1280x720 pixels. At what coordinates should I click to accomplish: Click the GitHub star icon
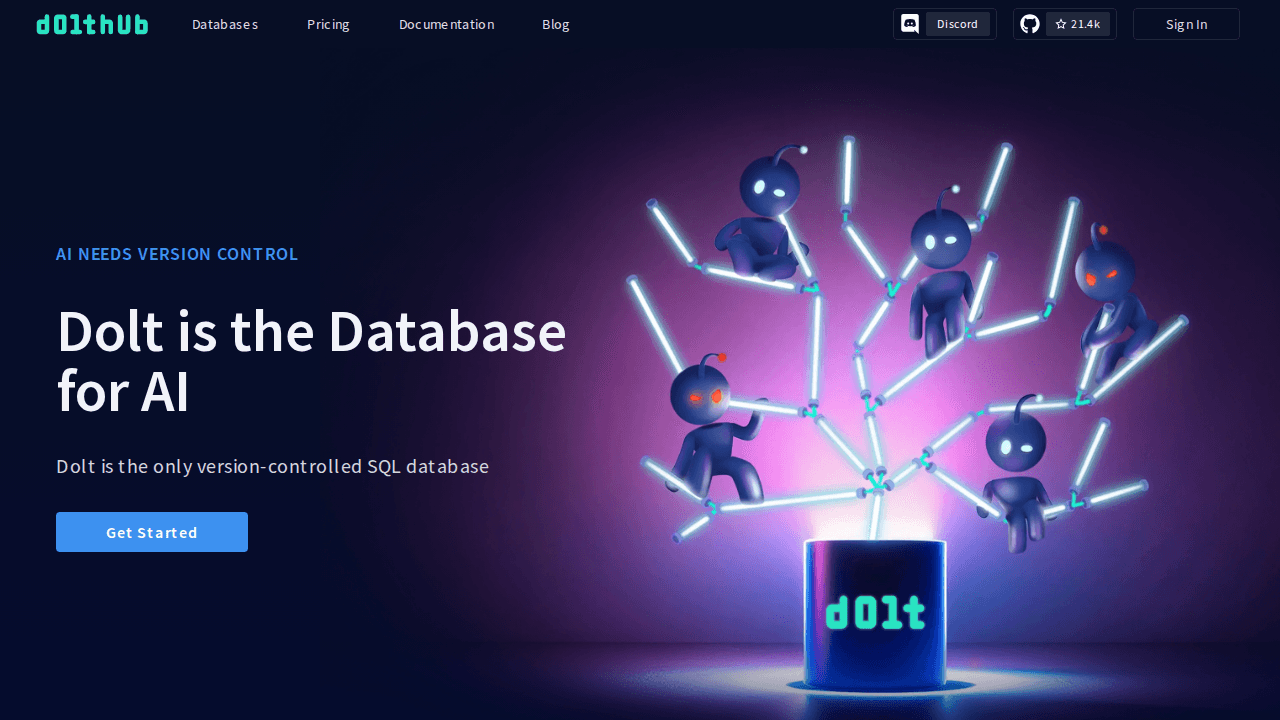pos(1061,24)
